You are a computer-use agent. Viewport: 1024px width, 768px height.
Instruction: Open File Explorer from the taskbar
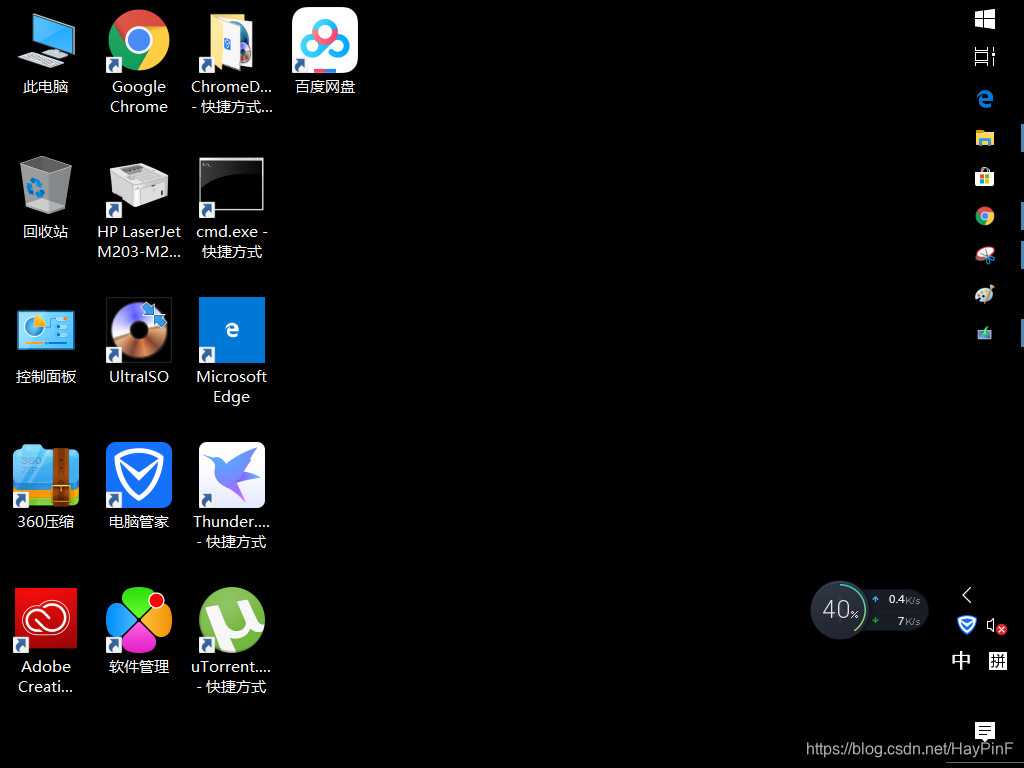point(985,138)
